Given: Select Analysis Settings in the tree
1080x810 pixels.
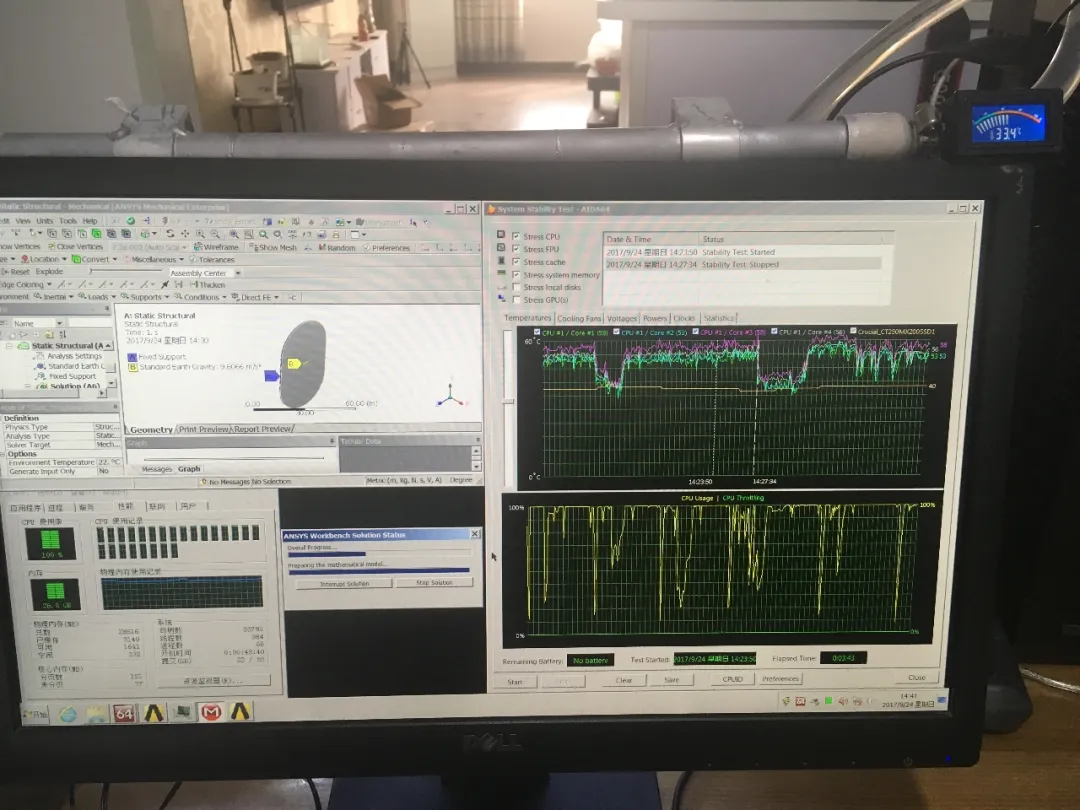Looking at the screenshot, I should (74, 356).
